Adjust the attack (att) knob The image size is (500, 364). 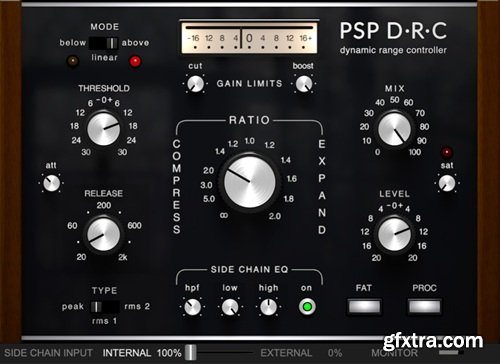point(52,183)
